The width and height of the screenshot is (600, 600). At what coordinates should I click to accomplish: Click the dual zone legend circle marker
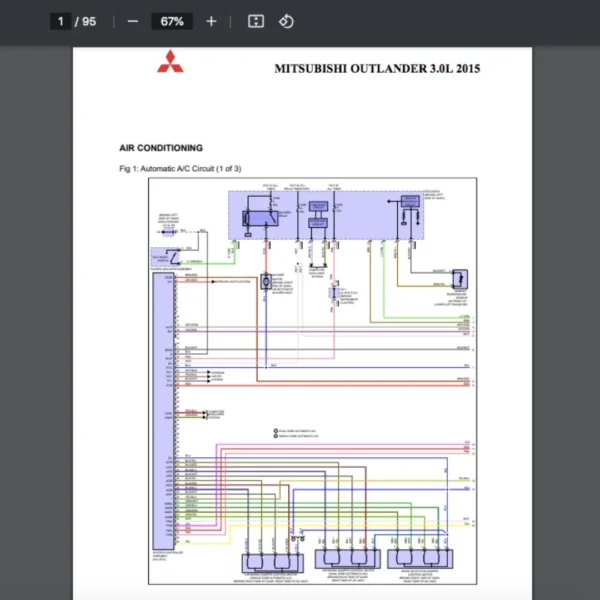coord(275,431)
